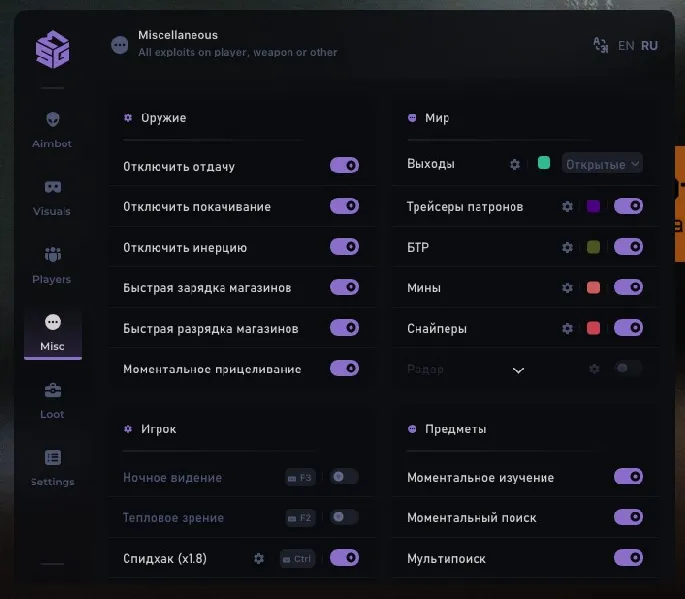The image size is (685, 599).
Task: Select the Misc tab in sidebar
Action: tap(53, 331)
